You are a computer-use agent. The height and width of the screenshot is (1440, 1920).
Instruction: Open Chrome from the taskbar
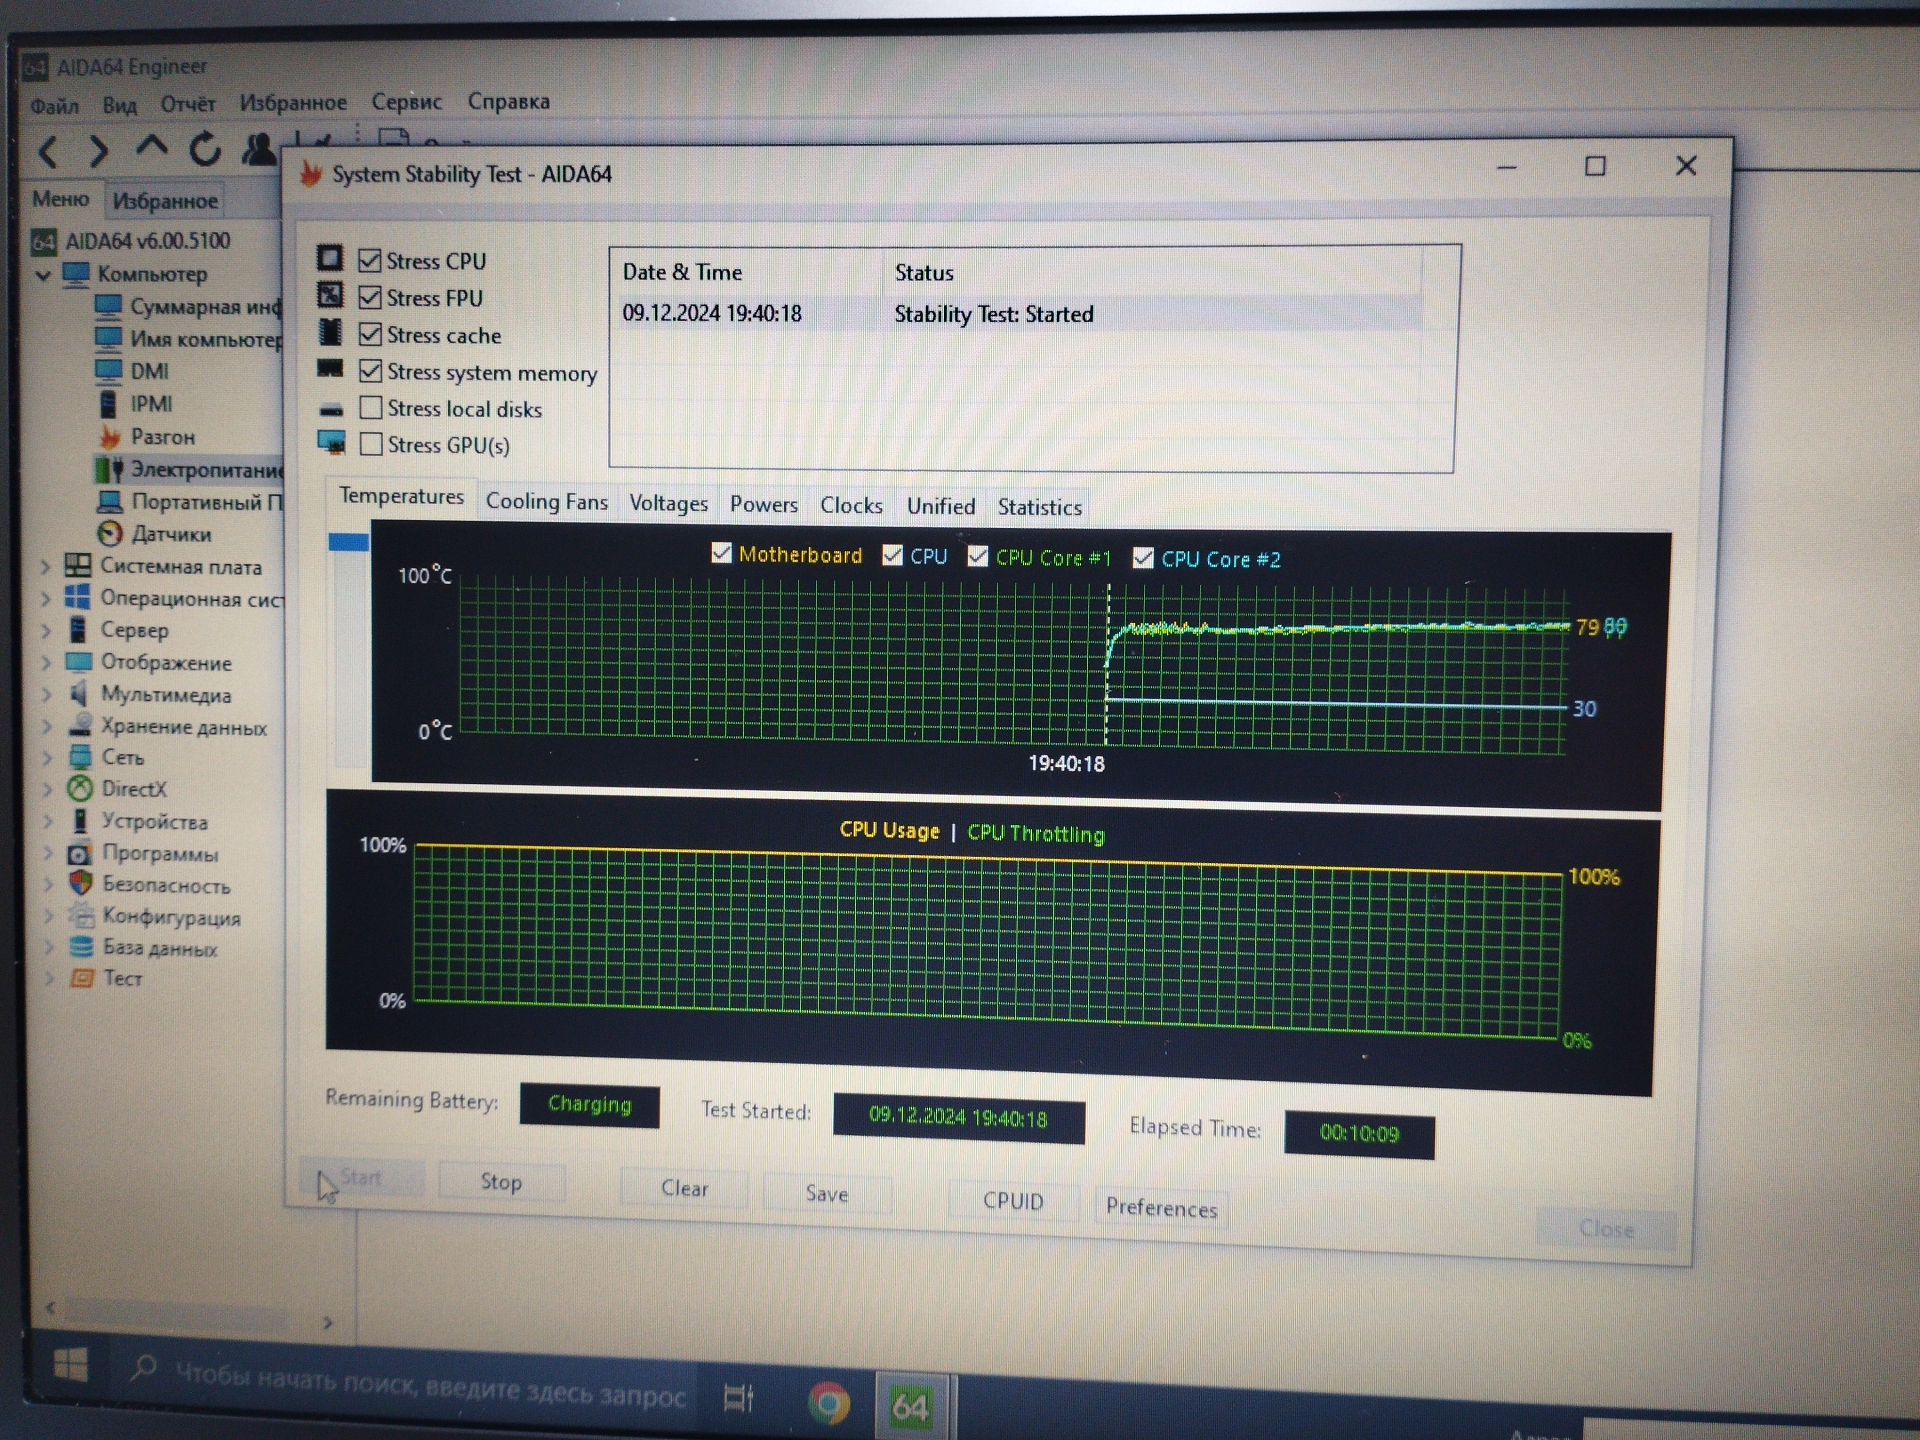tap(829, 1403)
